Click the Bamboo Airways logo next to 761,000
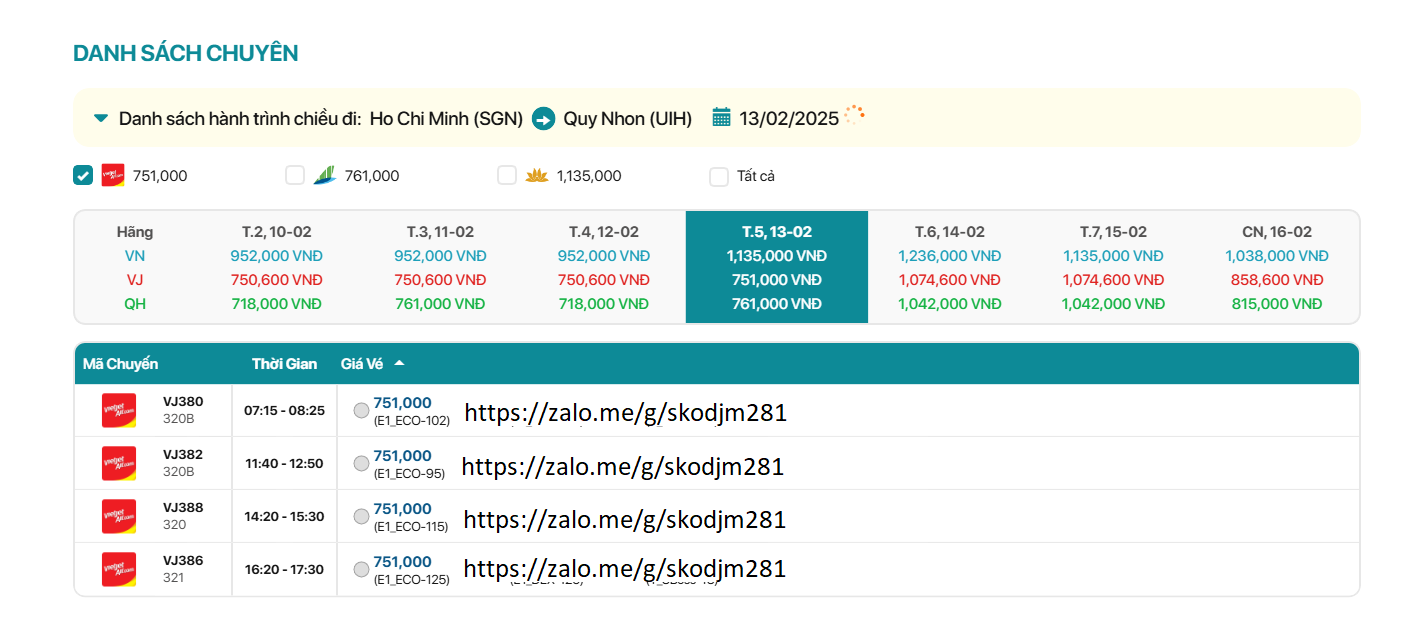 (x=324, y=175)
